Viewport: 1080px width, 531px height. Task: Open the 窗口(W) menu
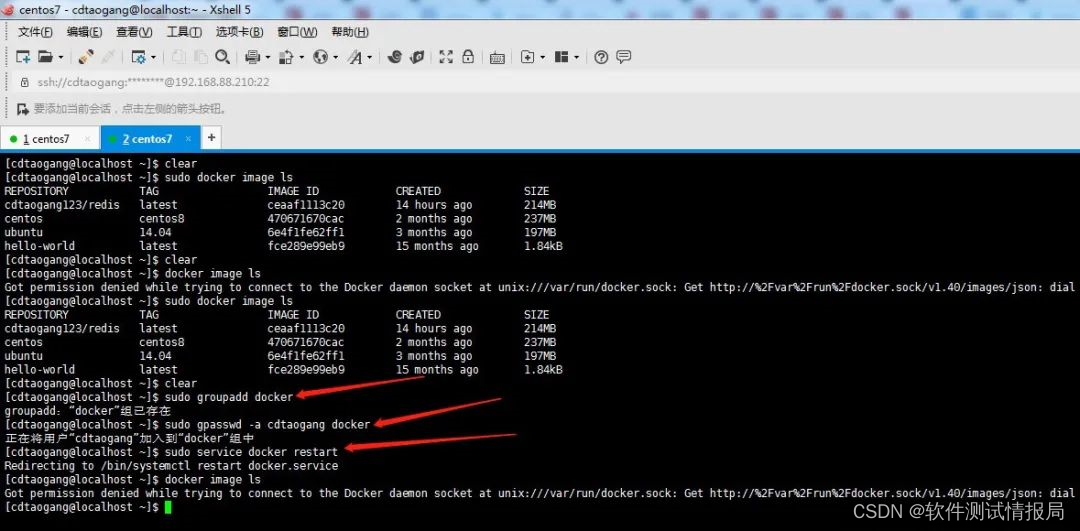pos(297,32)
